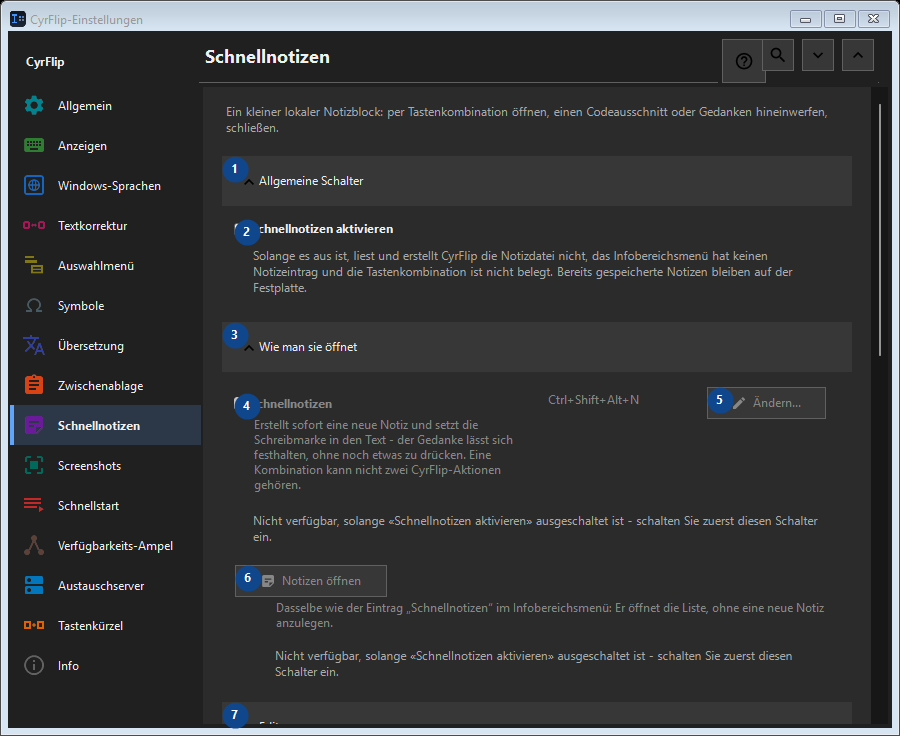Screen dimensions: 900x736
Task: Switch to the Textkorrektur page
Action: point(106,226)
